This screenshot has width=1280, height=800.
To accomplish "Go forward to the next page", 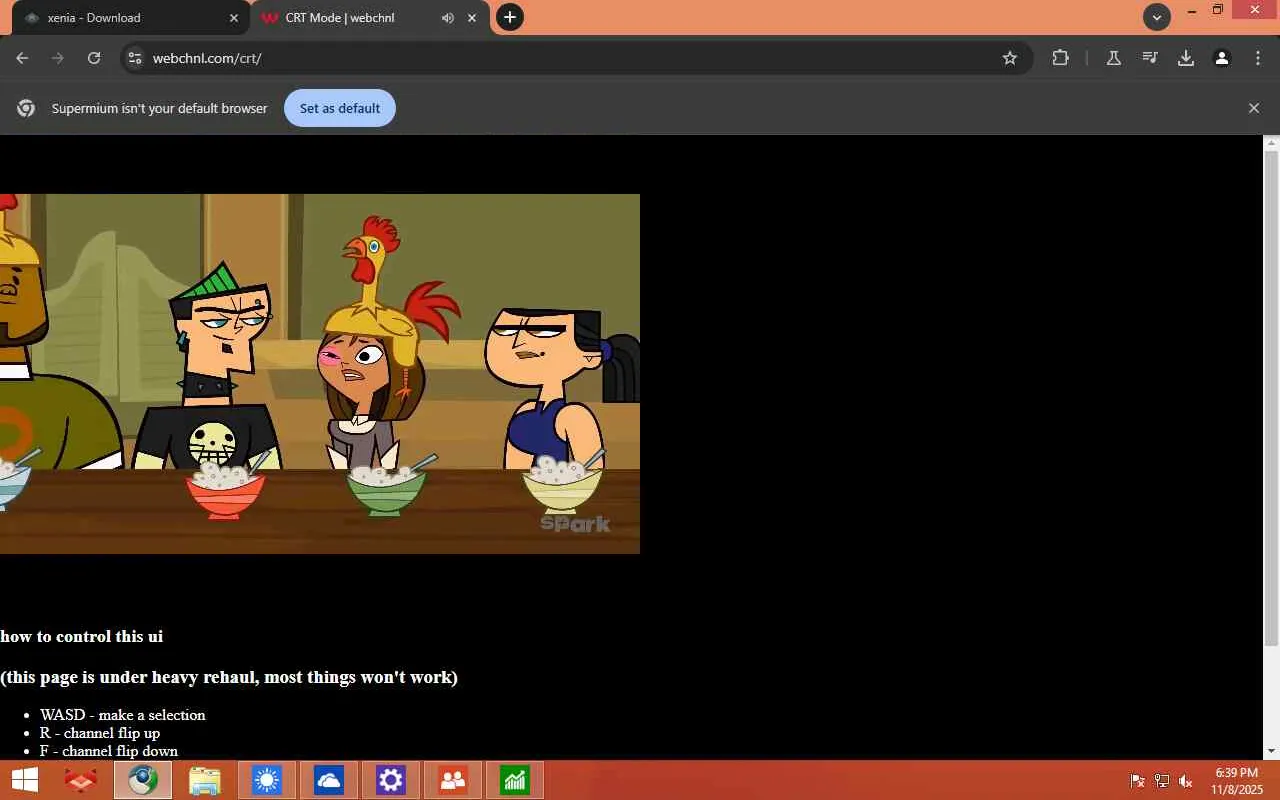I will tap(58, 58).
